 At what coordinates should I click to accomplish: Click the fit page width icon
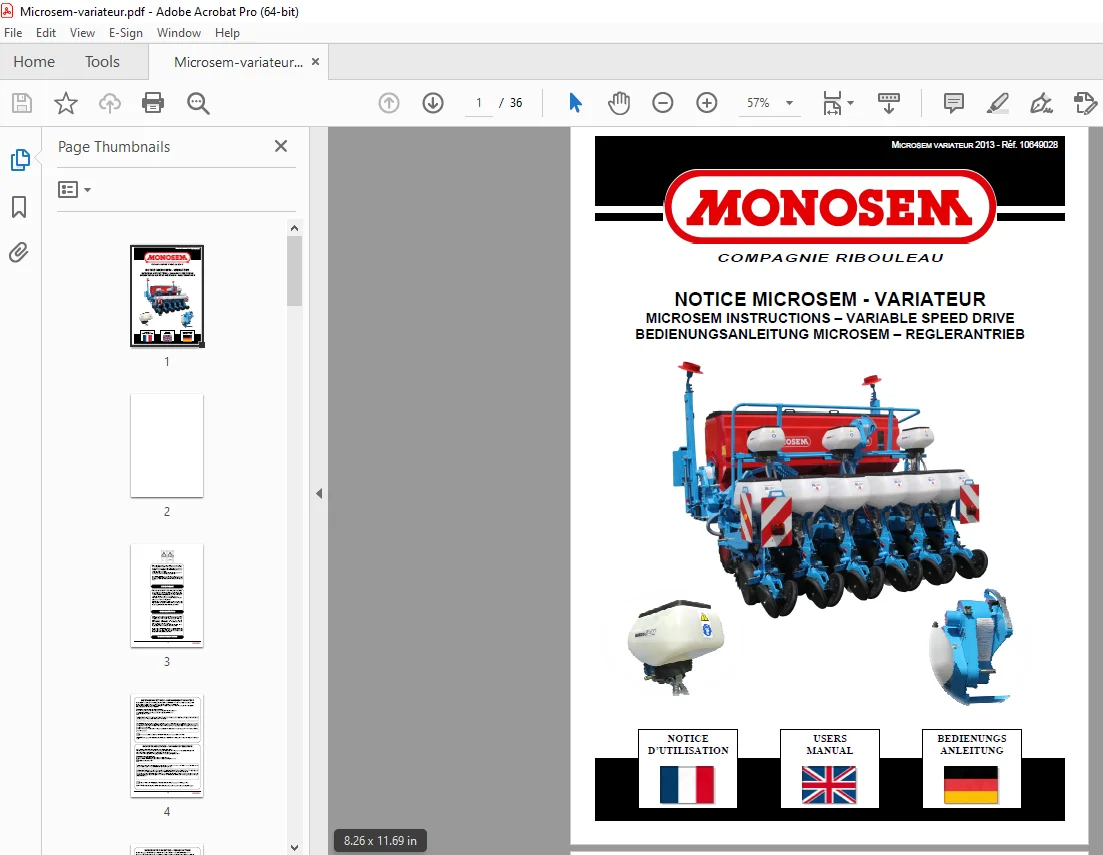(832, 103)
